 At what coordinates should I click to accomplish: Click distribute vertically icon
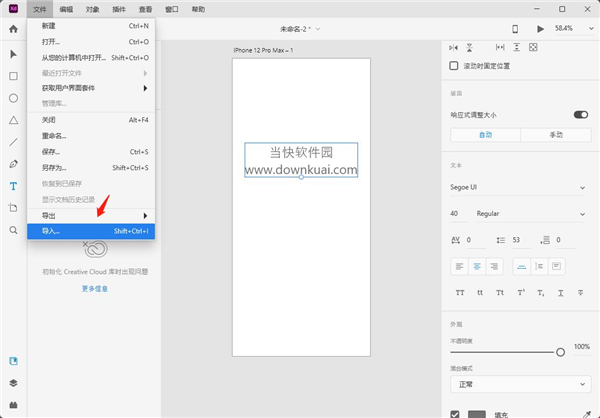(517, 47)
